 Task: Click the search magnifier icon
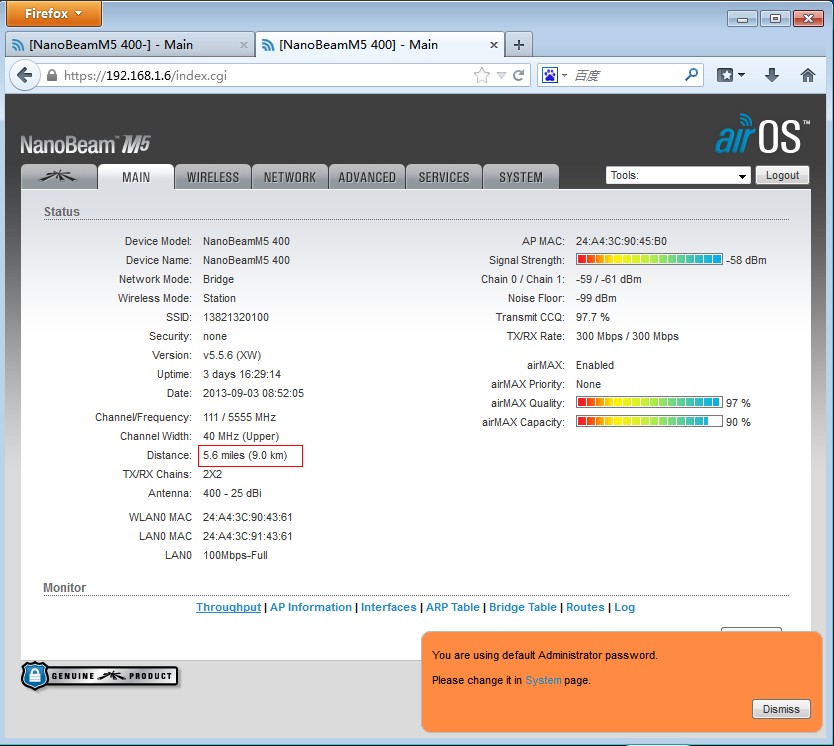click(691, 74)
